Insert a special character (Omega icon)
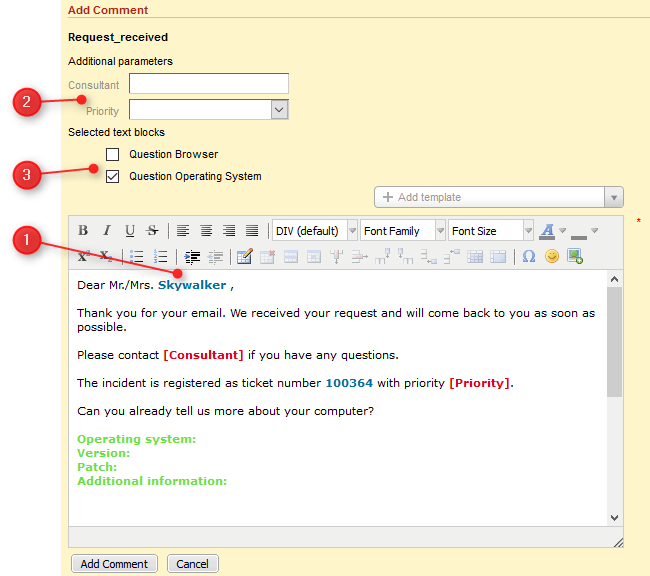 [529, 257]
